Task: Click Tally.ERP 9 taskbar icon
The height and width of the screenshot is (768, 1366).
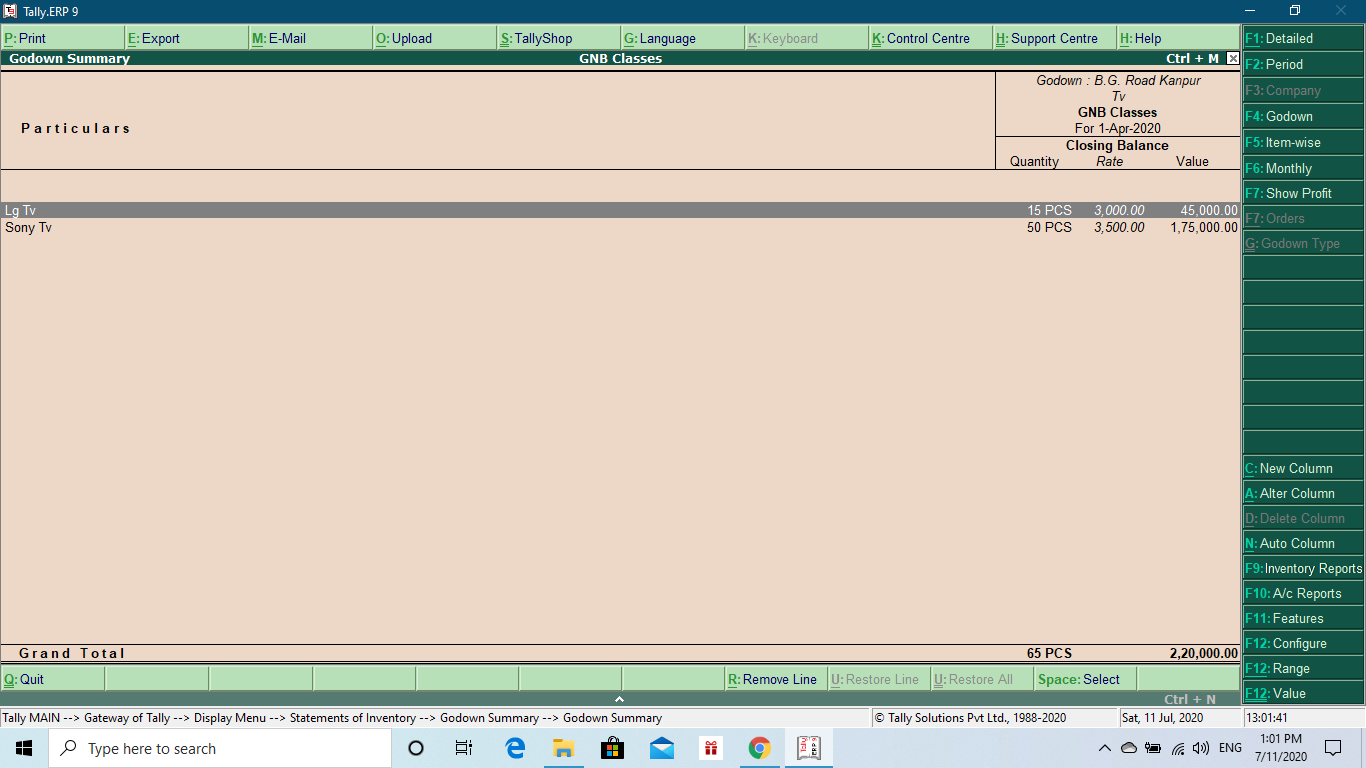Action: pos(808,748)
